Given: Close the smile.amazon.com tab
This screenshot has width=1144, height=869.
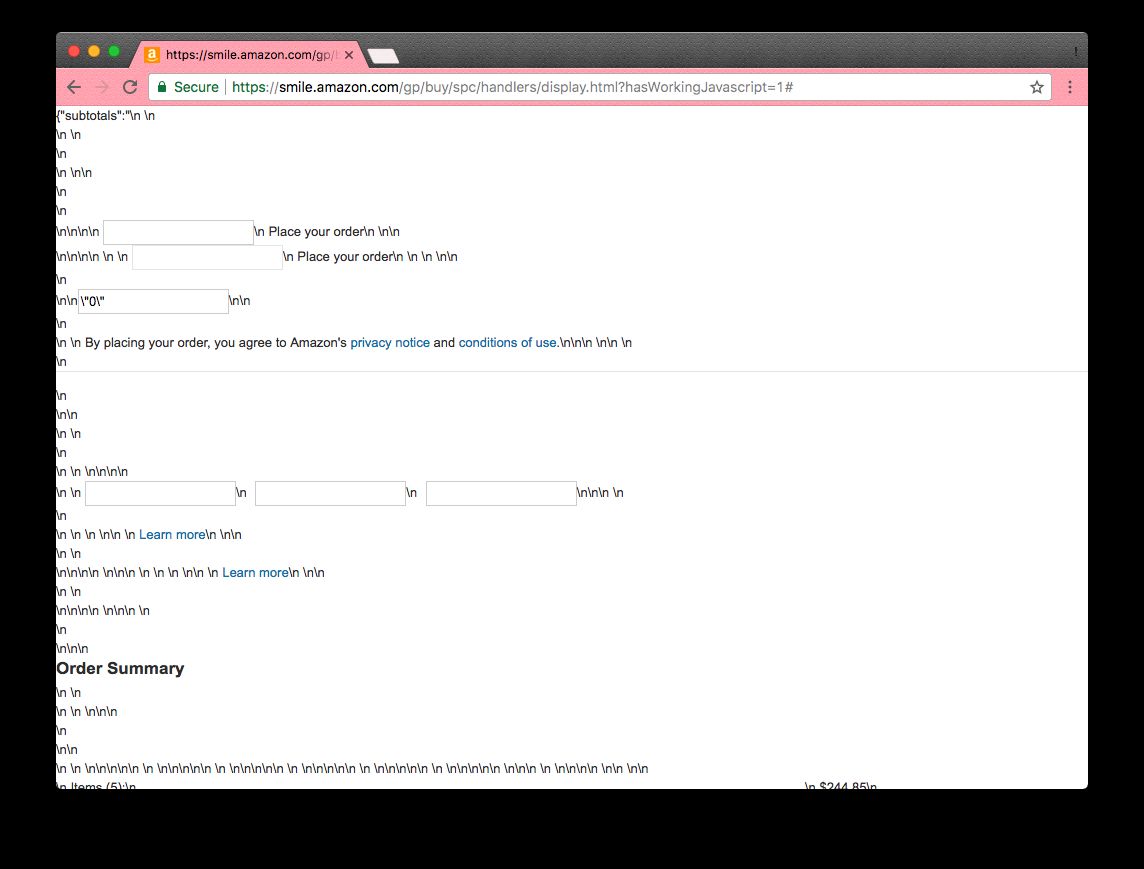Looking at the screenshot, I should point(349,55).
